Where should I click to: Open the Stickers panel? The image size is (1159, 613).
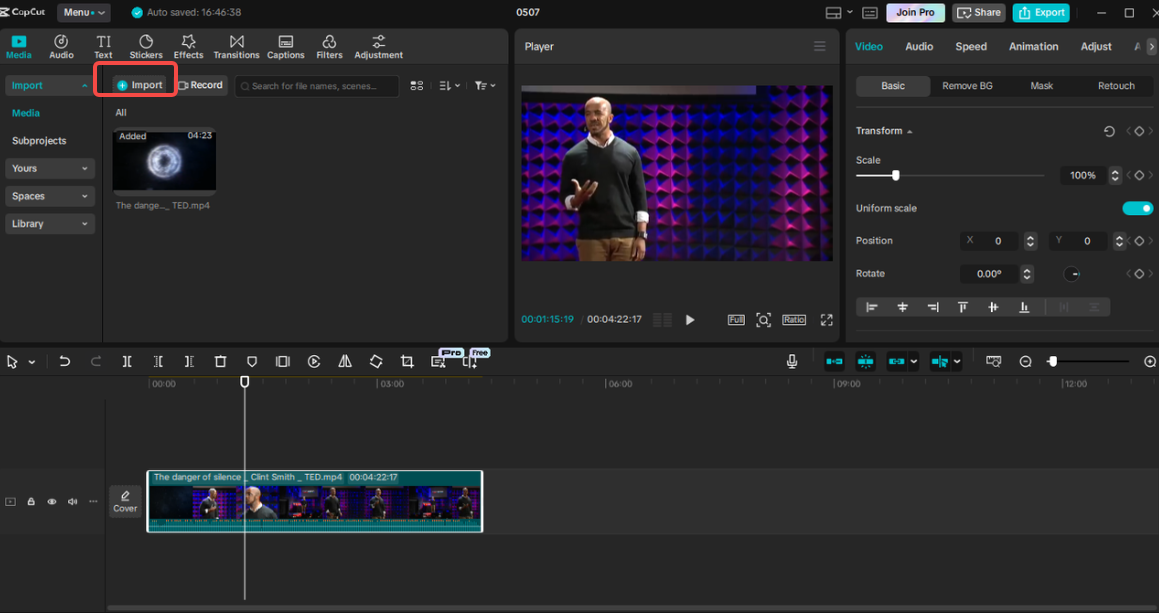click(145, 45)
